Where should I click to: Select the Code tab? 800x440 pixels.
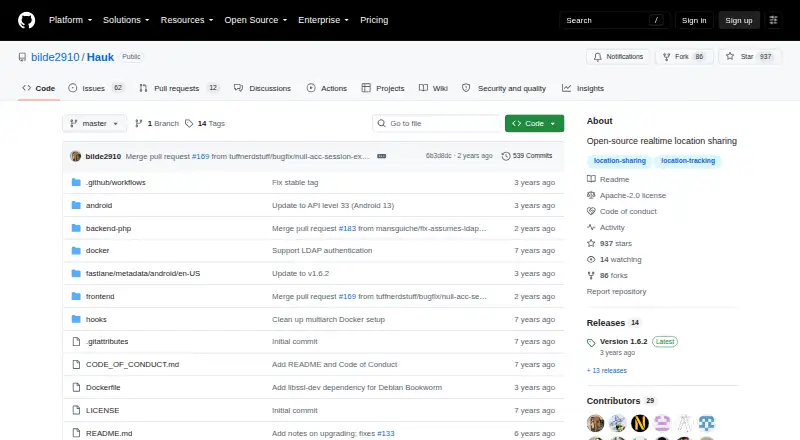coord(39,88)
